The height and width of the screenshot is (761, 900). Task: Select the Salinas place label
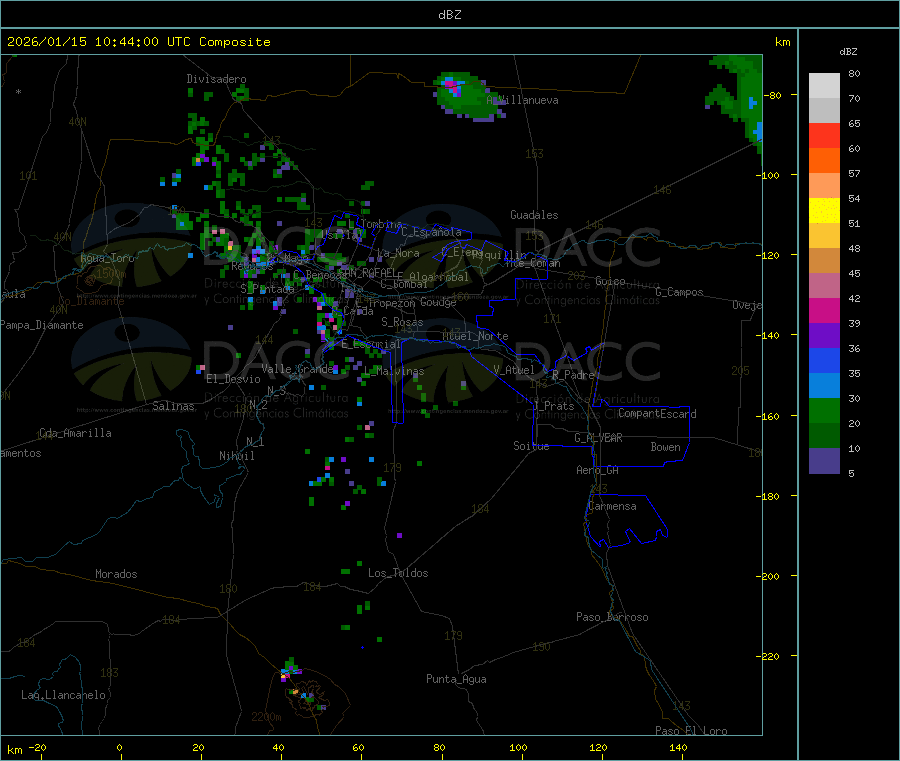pyautogui.click(x=173, y=406)
